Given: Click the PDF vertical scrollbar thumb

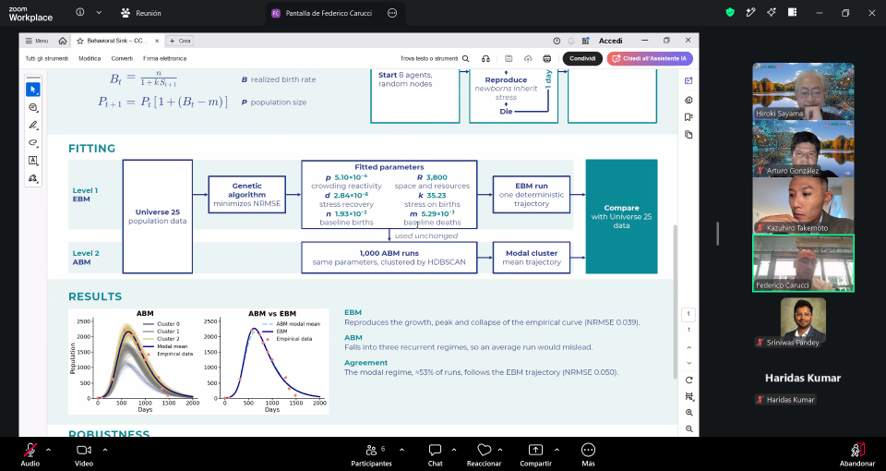Looking at the screenshot, I should point(673,302).
